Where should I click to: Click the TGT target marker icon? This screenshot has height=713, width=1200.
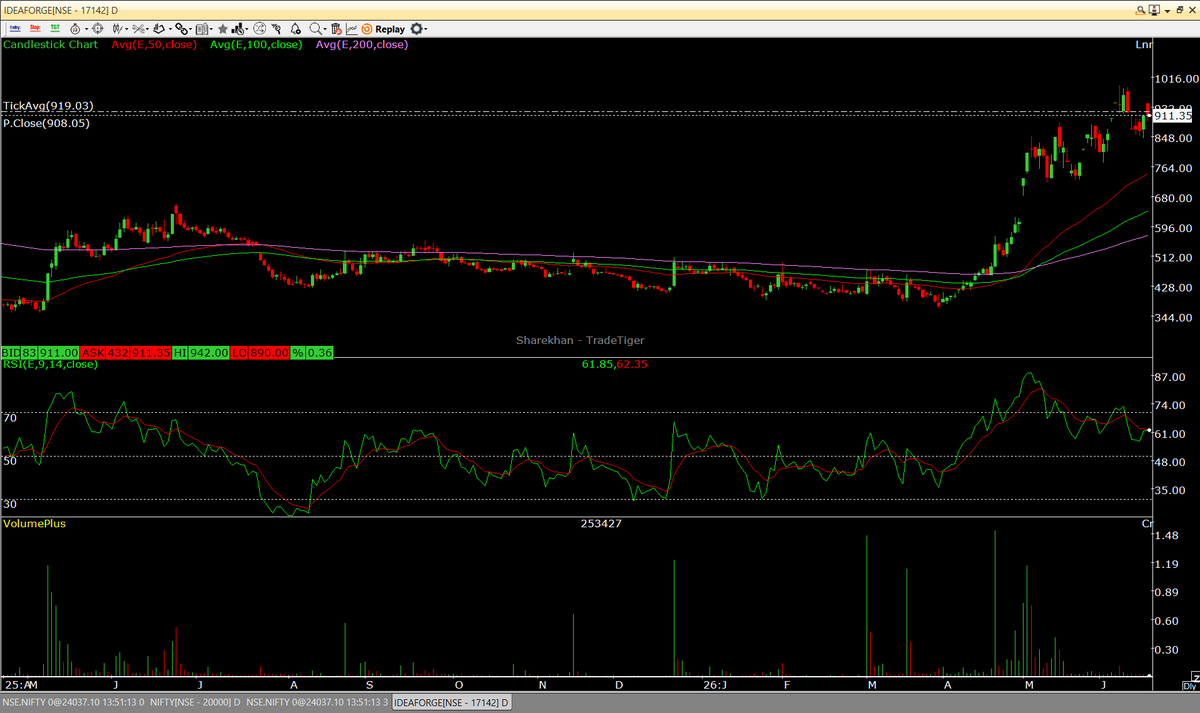point(55,28)
